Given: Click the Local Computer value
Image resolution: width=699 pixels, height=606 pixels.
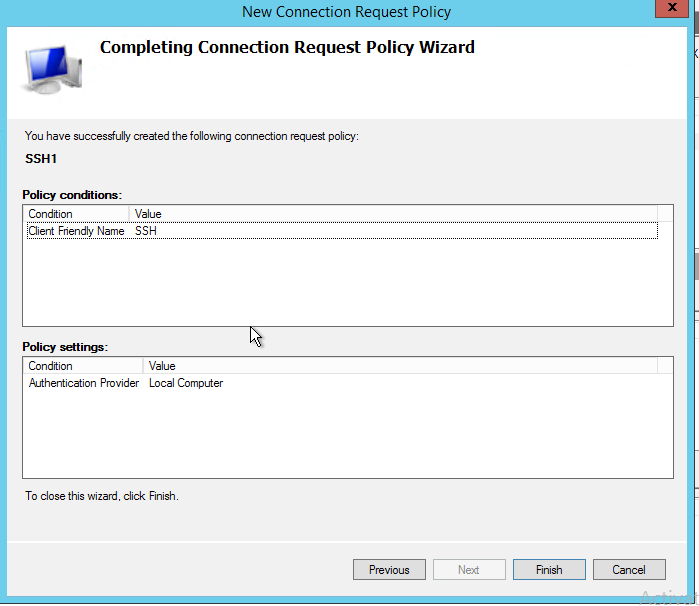Looking at the screenshot, I should point(186,383).
